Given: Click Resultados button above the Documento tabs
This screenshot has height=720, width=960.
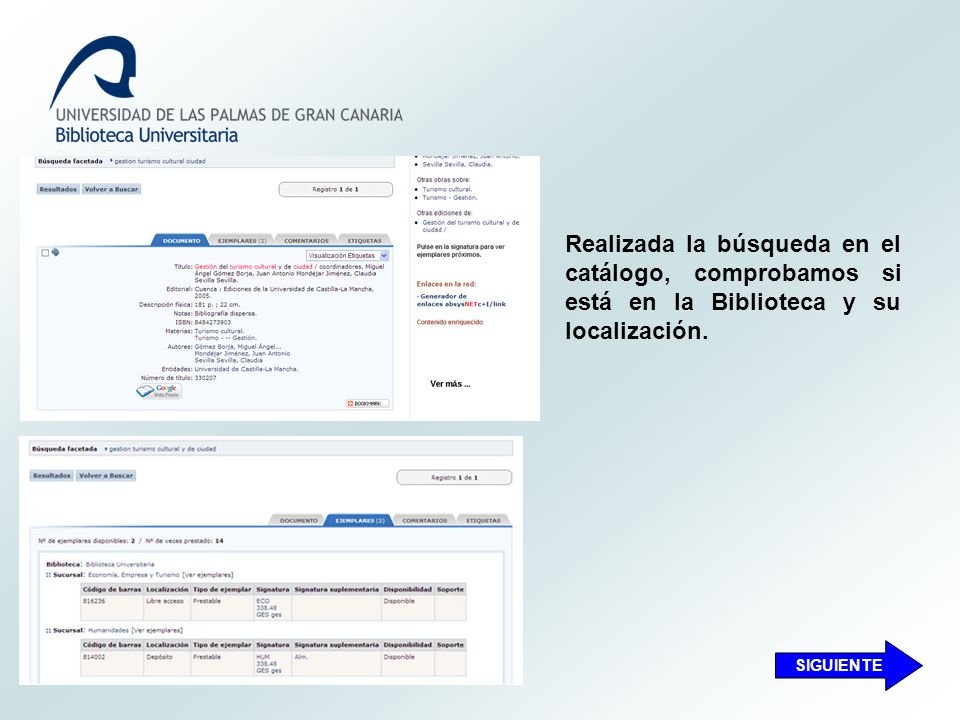Looking at the screenshot, I should [x=58, y=189].
